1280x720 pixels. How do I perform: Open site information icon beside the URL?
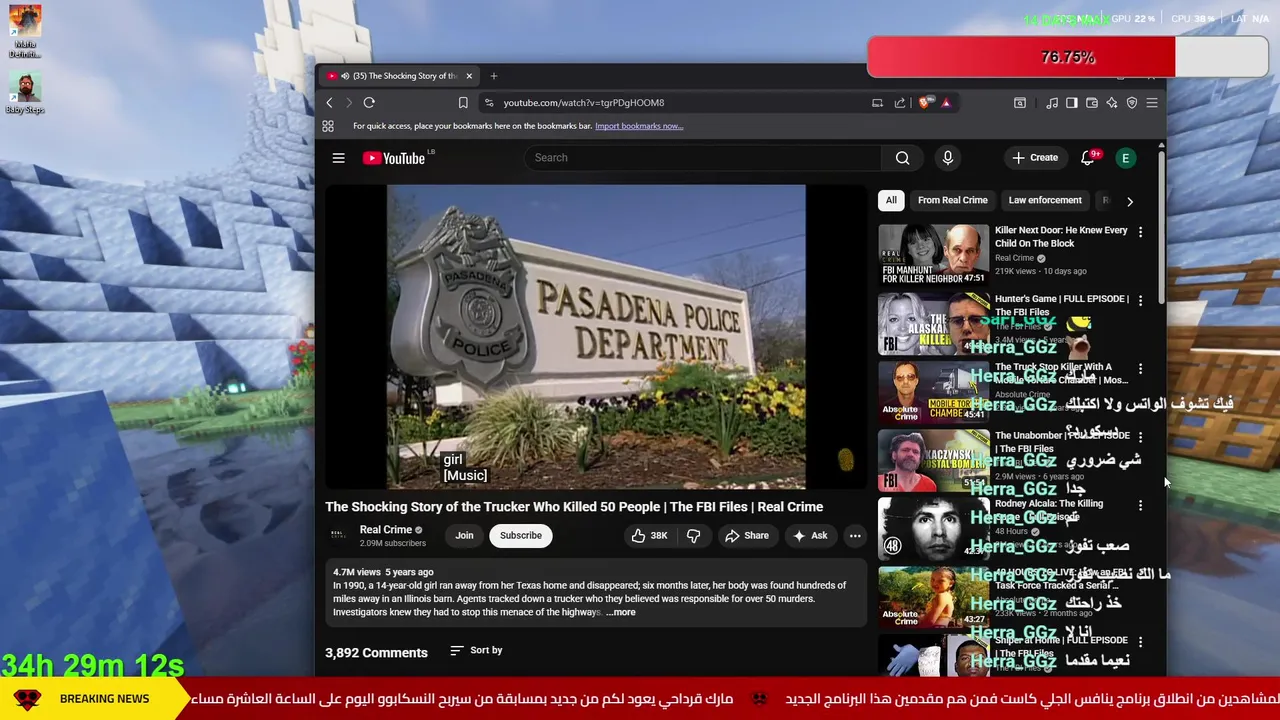point(488,103)
